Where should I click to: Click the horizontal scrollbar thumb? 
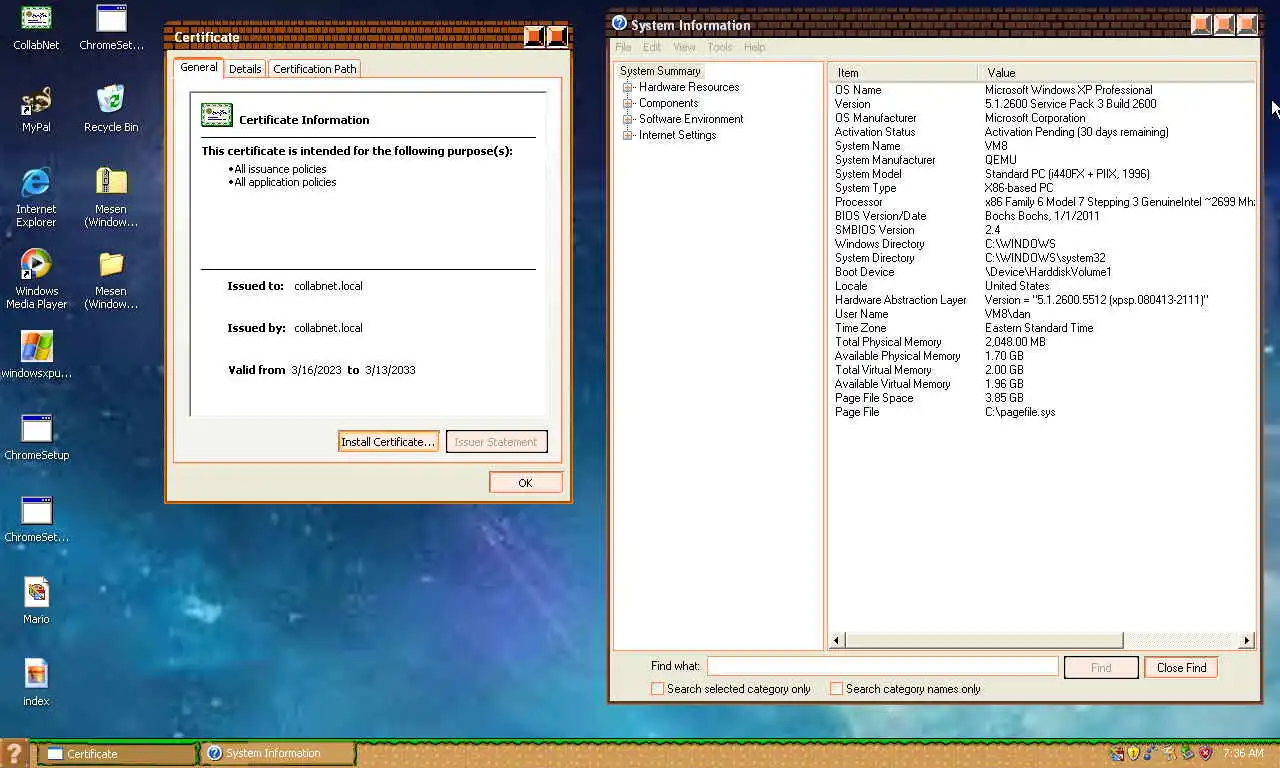[x=984, y=640]
